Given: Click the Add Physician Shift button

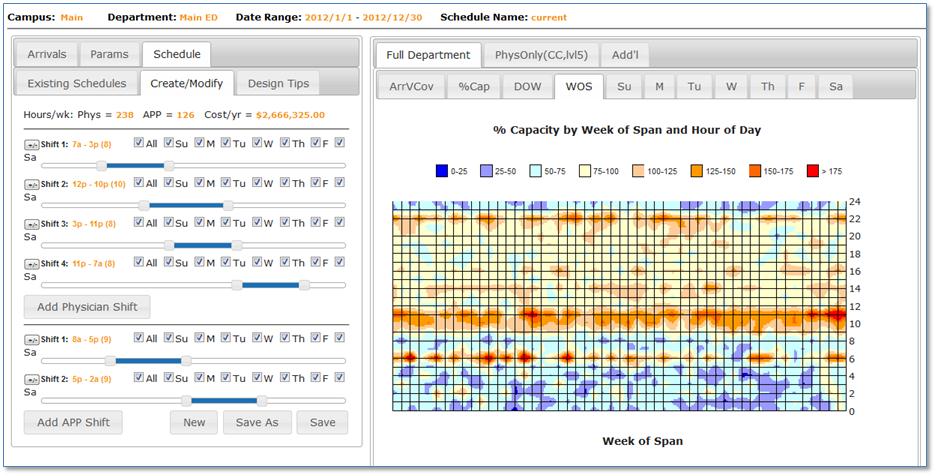Looking at the screenshot, I should tap(87, 307).
